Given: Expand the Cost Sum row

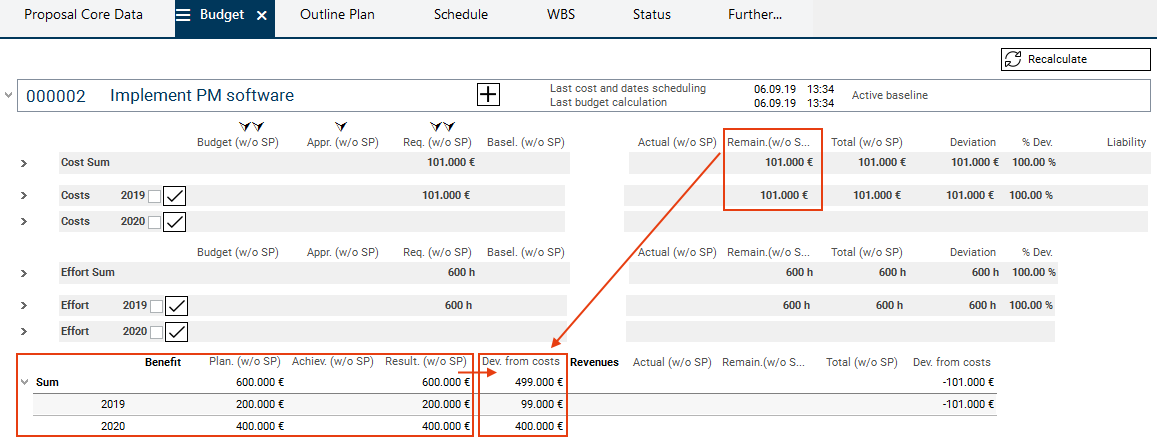Looking at the screenshot, I should click(x=23, y=163).
